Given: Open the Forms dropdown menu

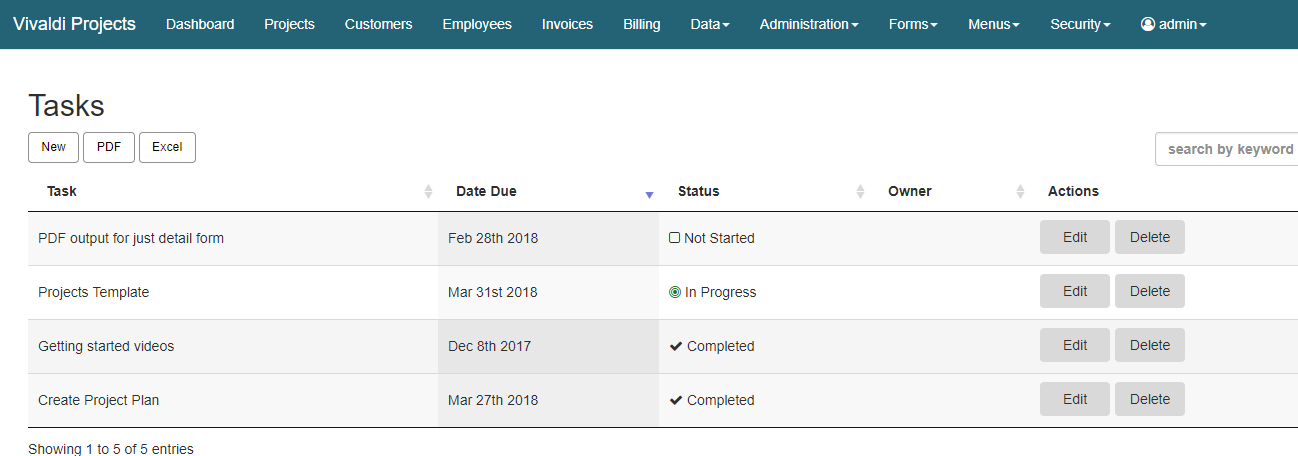Looking at the screenshot, I should tap(913, 24).
